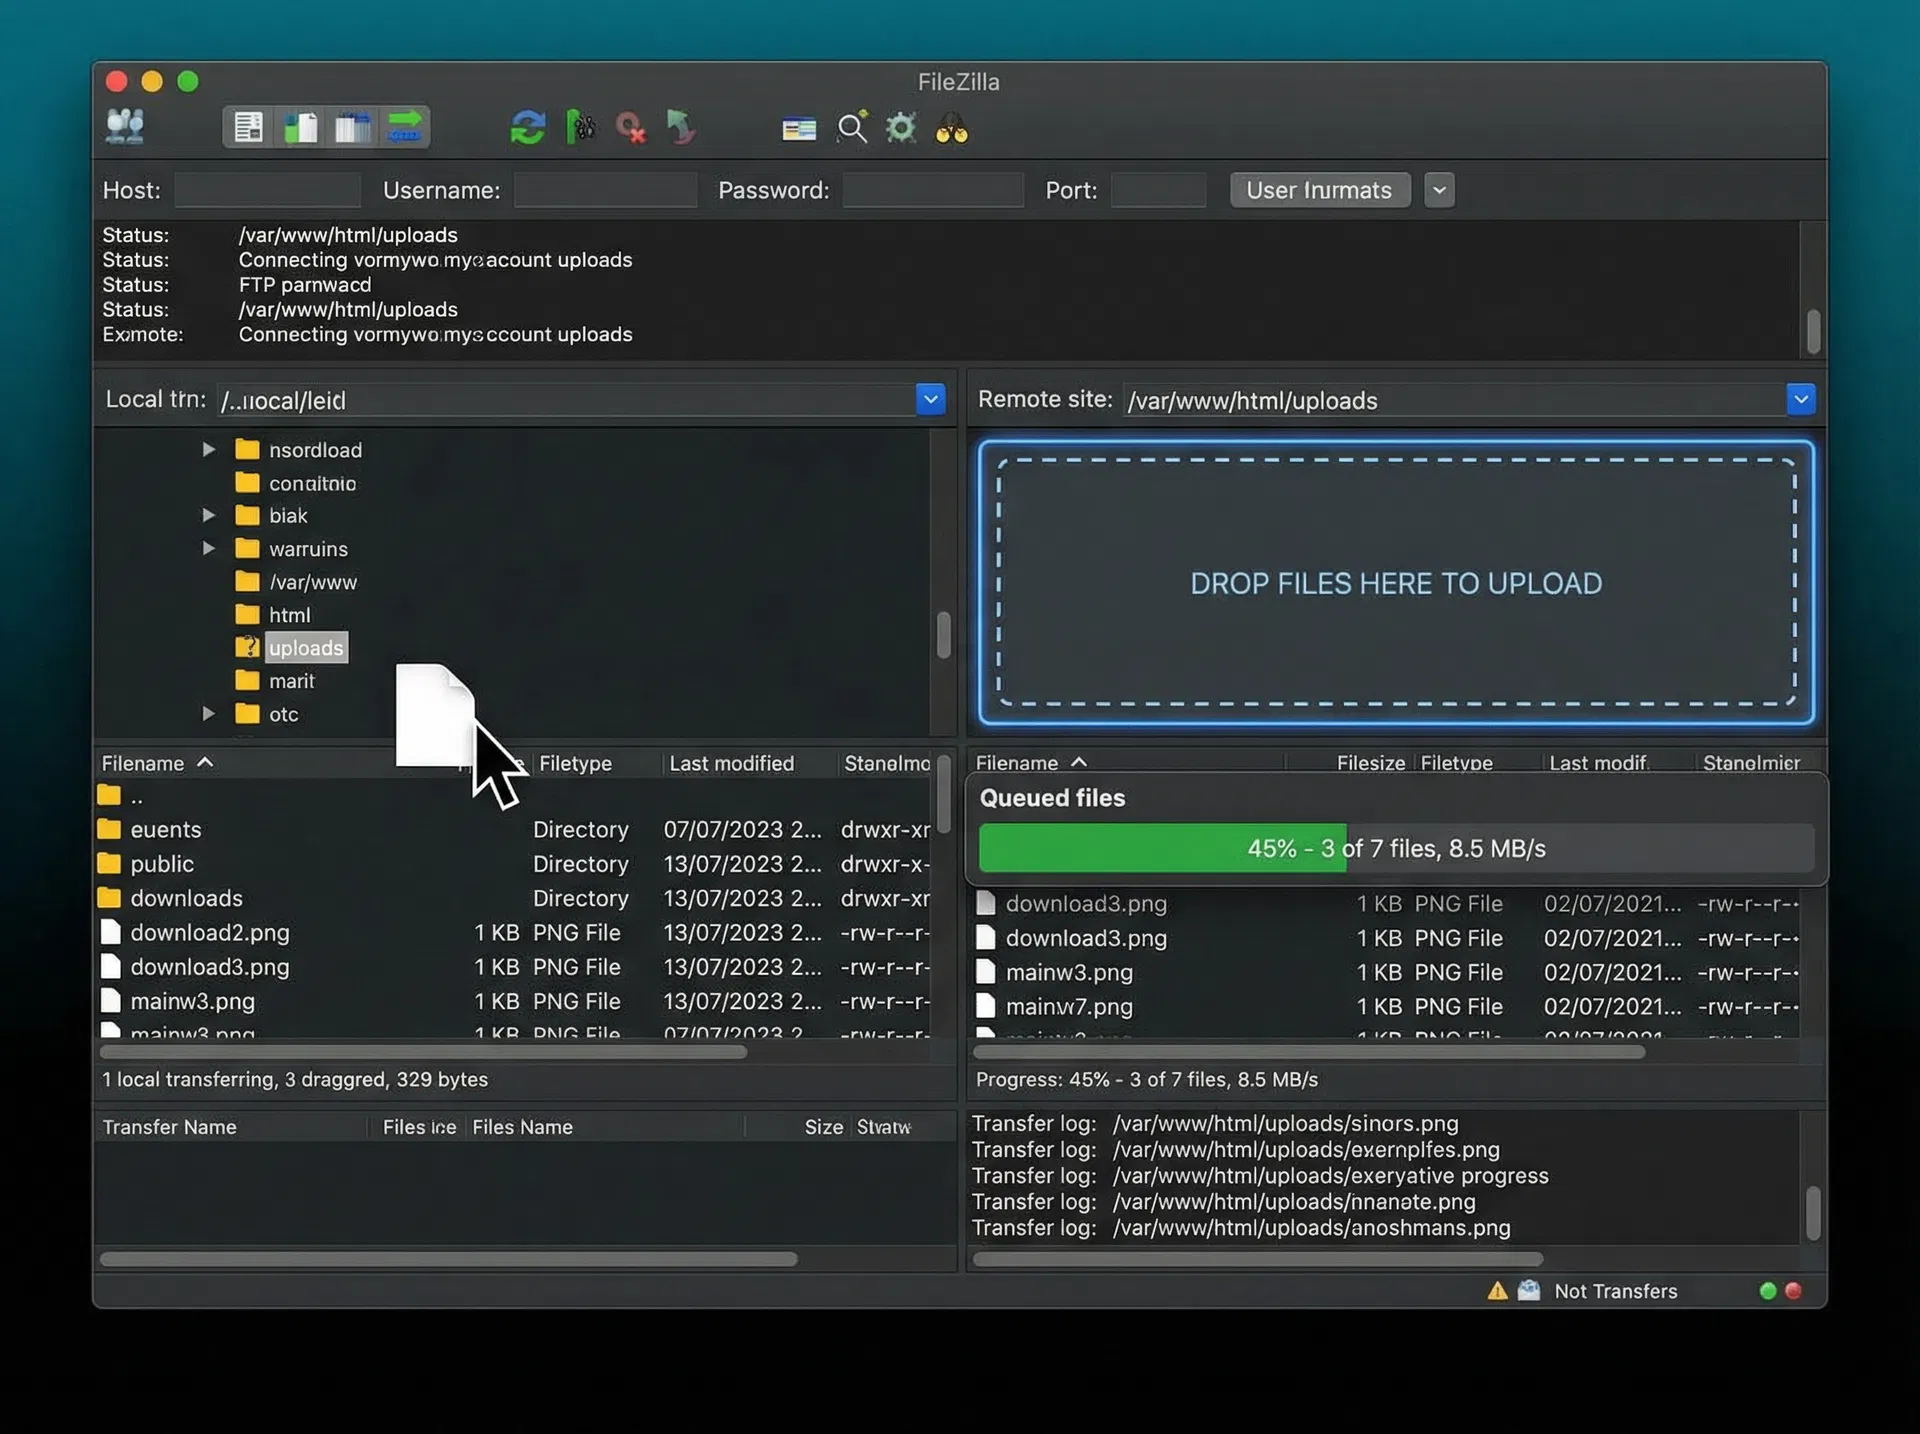The image size is (1920, 1434).
Task: Expand the warruins folder
Action: pyautogui.click(x=208, y=549)
